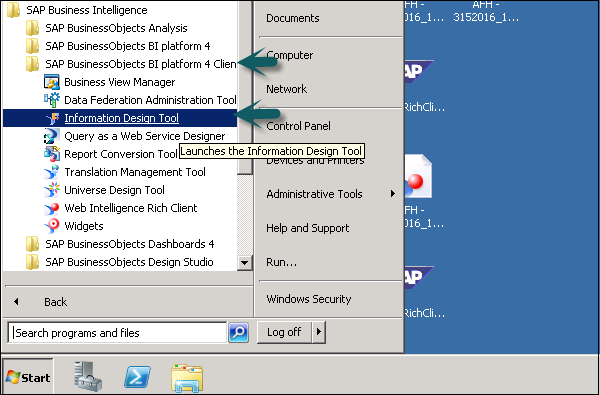This screenshot has height=395, width=600.
Task: Click SAP Business Intelligence folder icon
Action: coord(13,10)
